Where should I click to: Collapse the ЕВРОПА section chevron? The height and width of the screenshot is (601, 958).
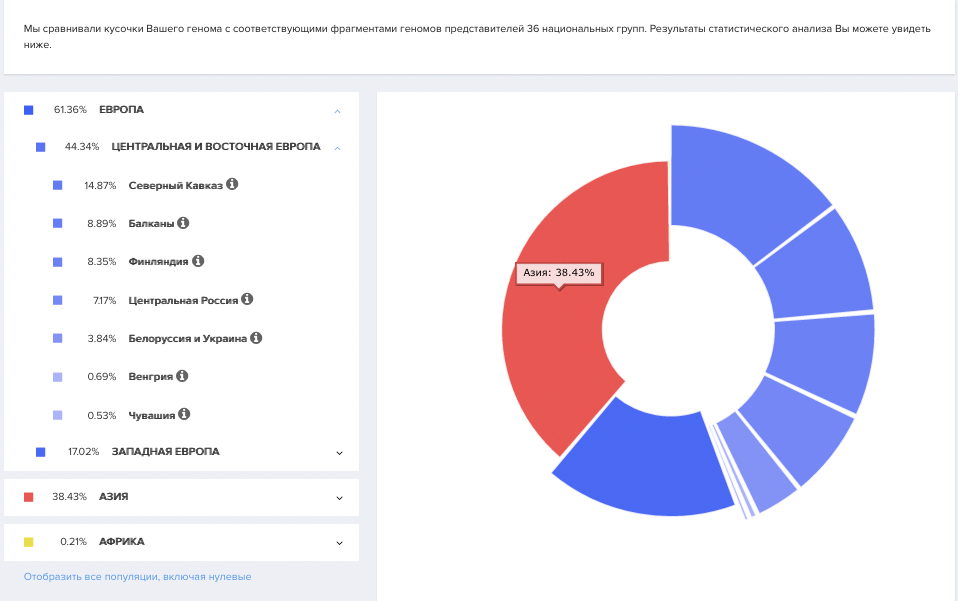[x=337, y=110]
